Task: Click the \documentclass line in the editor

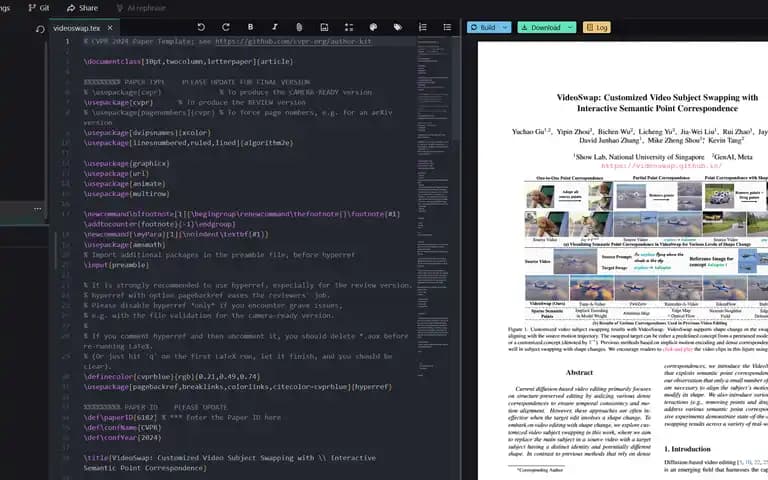Action: coord(188,61)
